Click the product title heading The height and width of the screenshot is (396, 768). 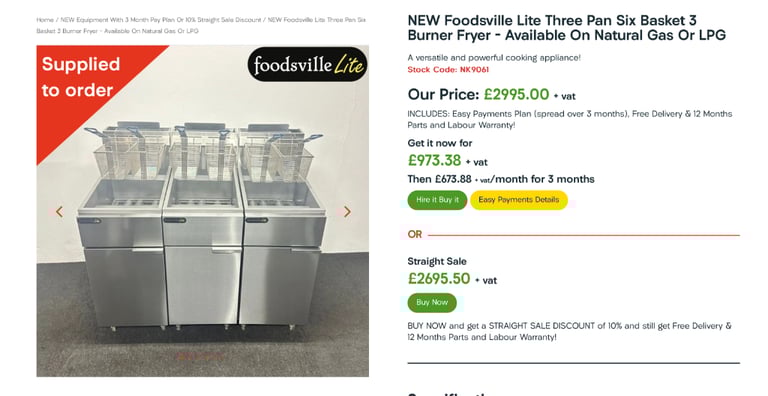pos(567,28)
